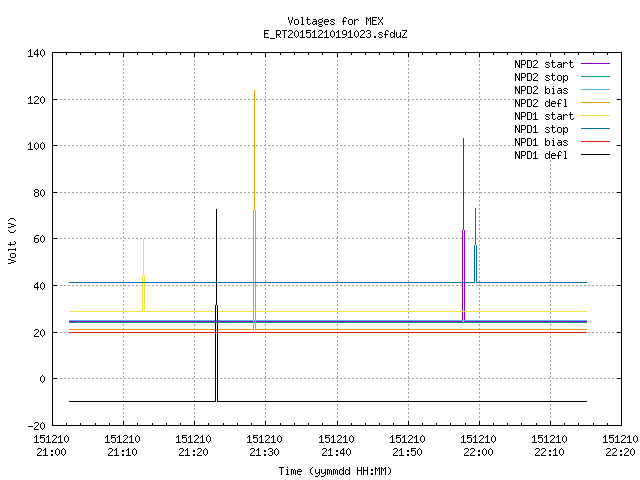Click the 'Time (yymmdd HH:MM)' x-axis label
Screen dimensions: 640x480
[335, 471]
